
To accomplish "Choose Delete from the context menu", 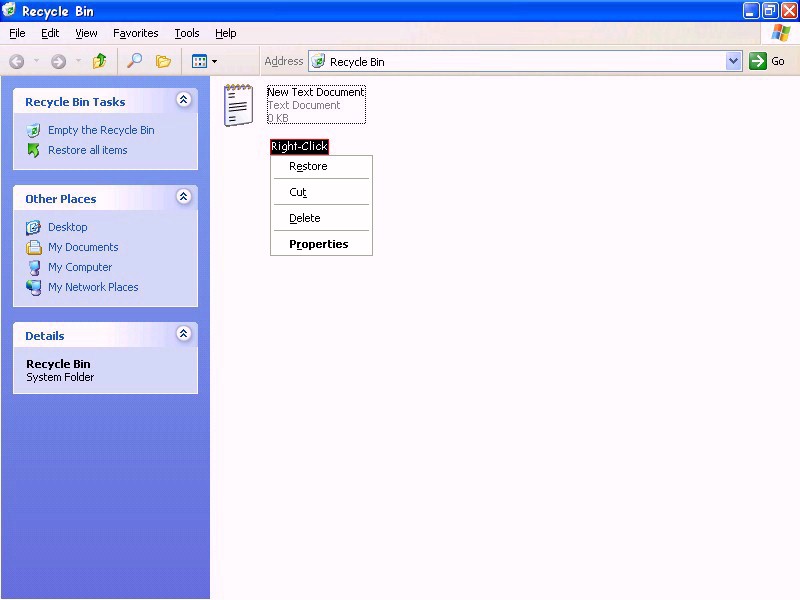I will tap(321, 218).
